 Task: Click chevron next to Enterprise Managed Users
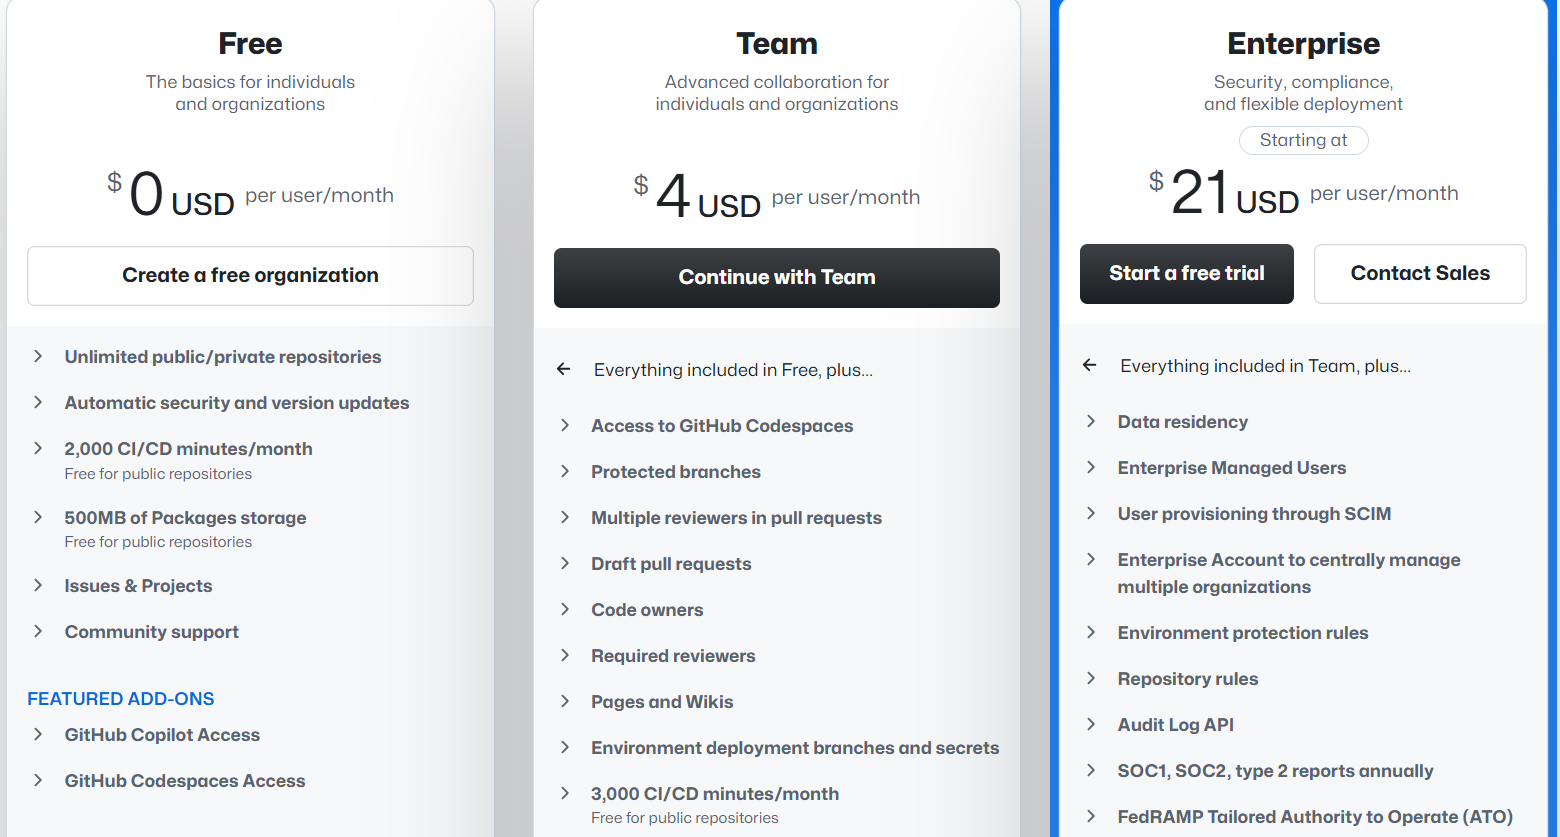pos(1091,468)
